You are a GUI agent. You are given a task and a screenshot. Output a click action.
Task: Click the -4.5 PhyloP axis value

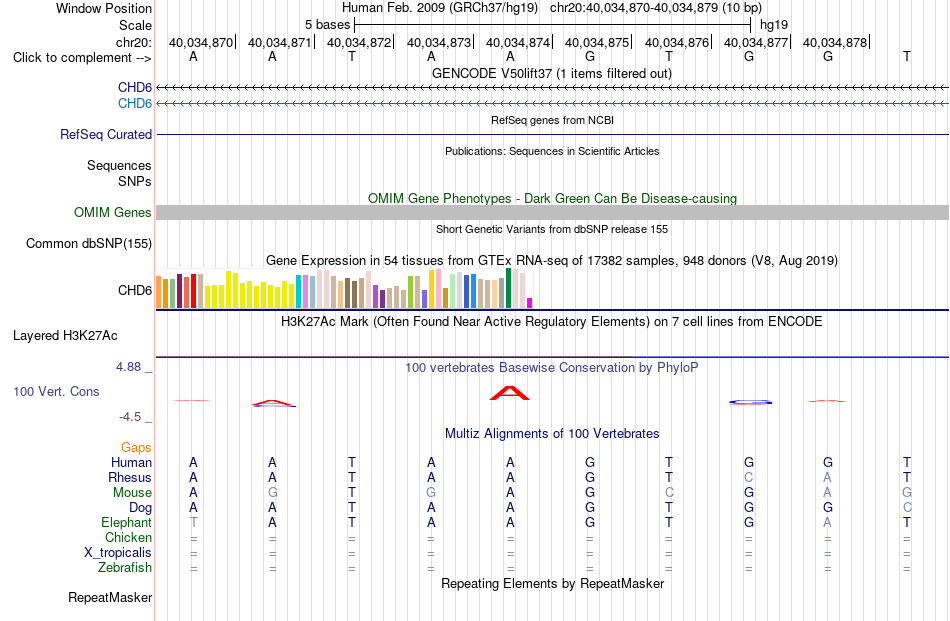130,417
